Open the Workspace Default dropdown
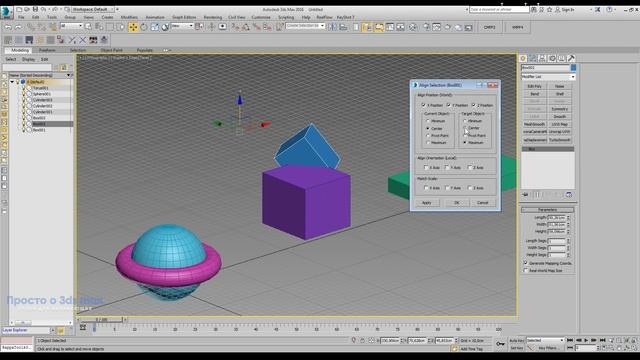 93,9
